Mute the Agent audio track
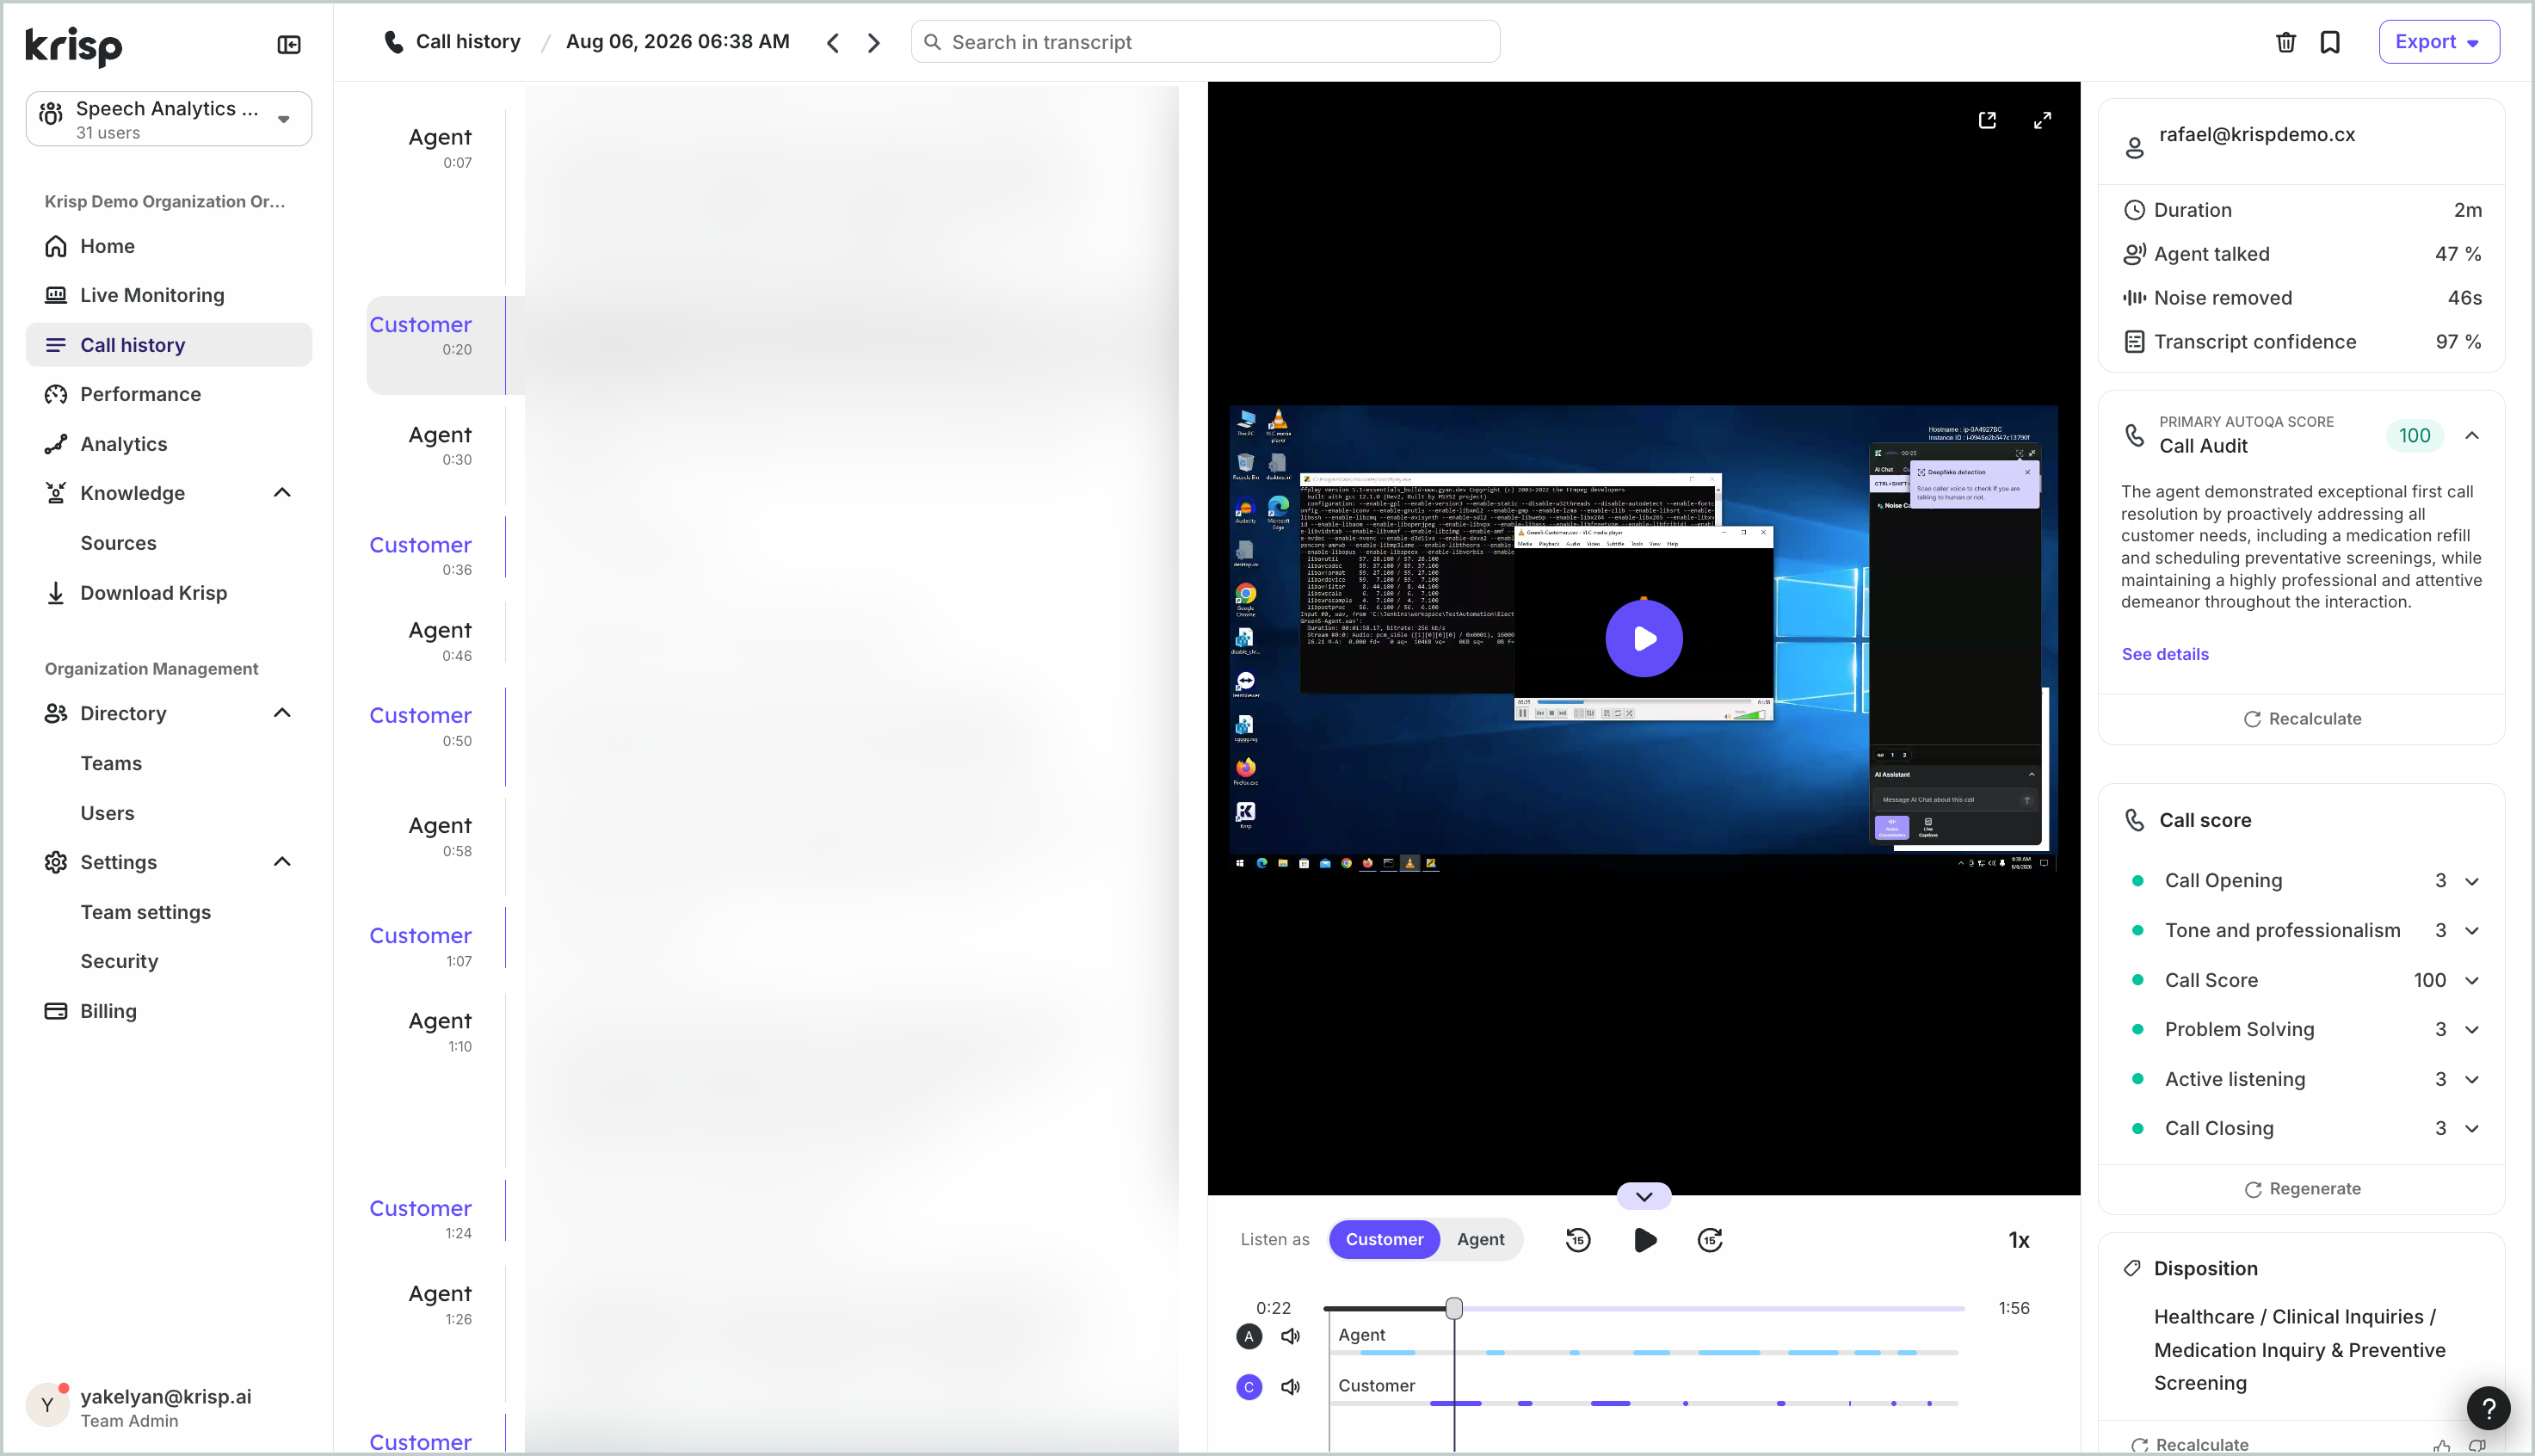This screenshot has width=2535, height=1456. 1291,1336
